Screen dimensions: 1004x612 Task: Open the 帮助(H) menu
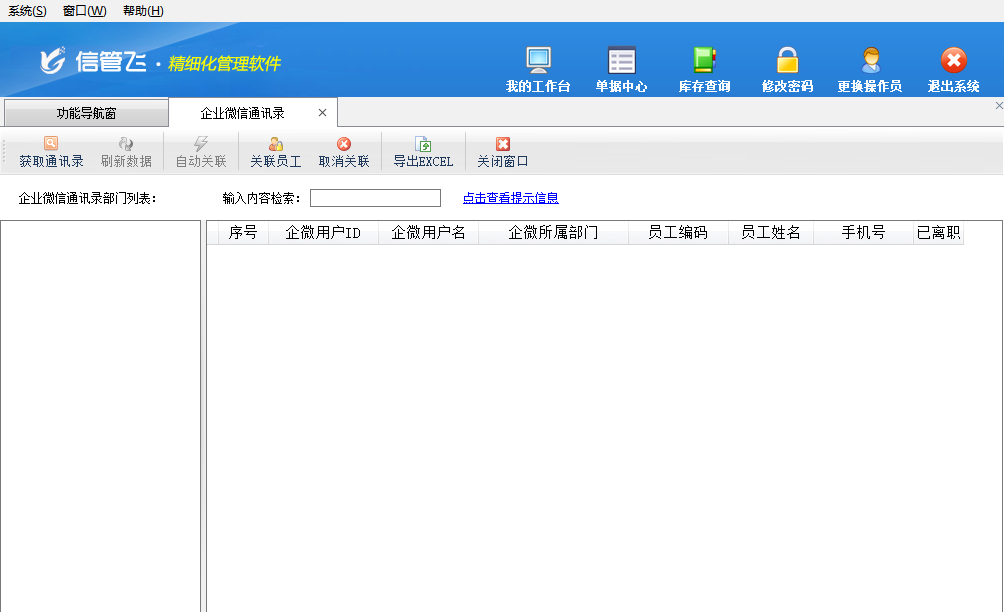(143, 11)
